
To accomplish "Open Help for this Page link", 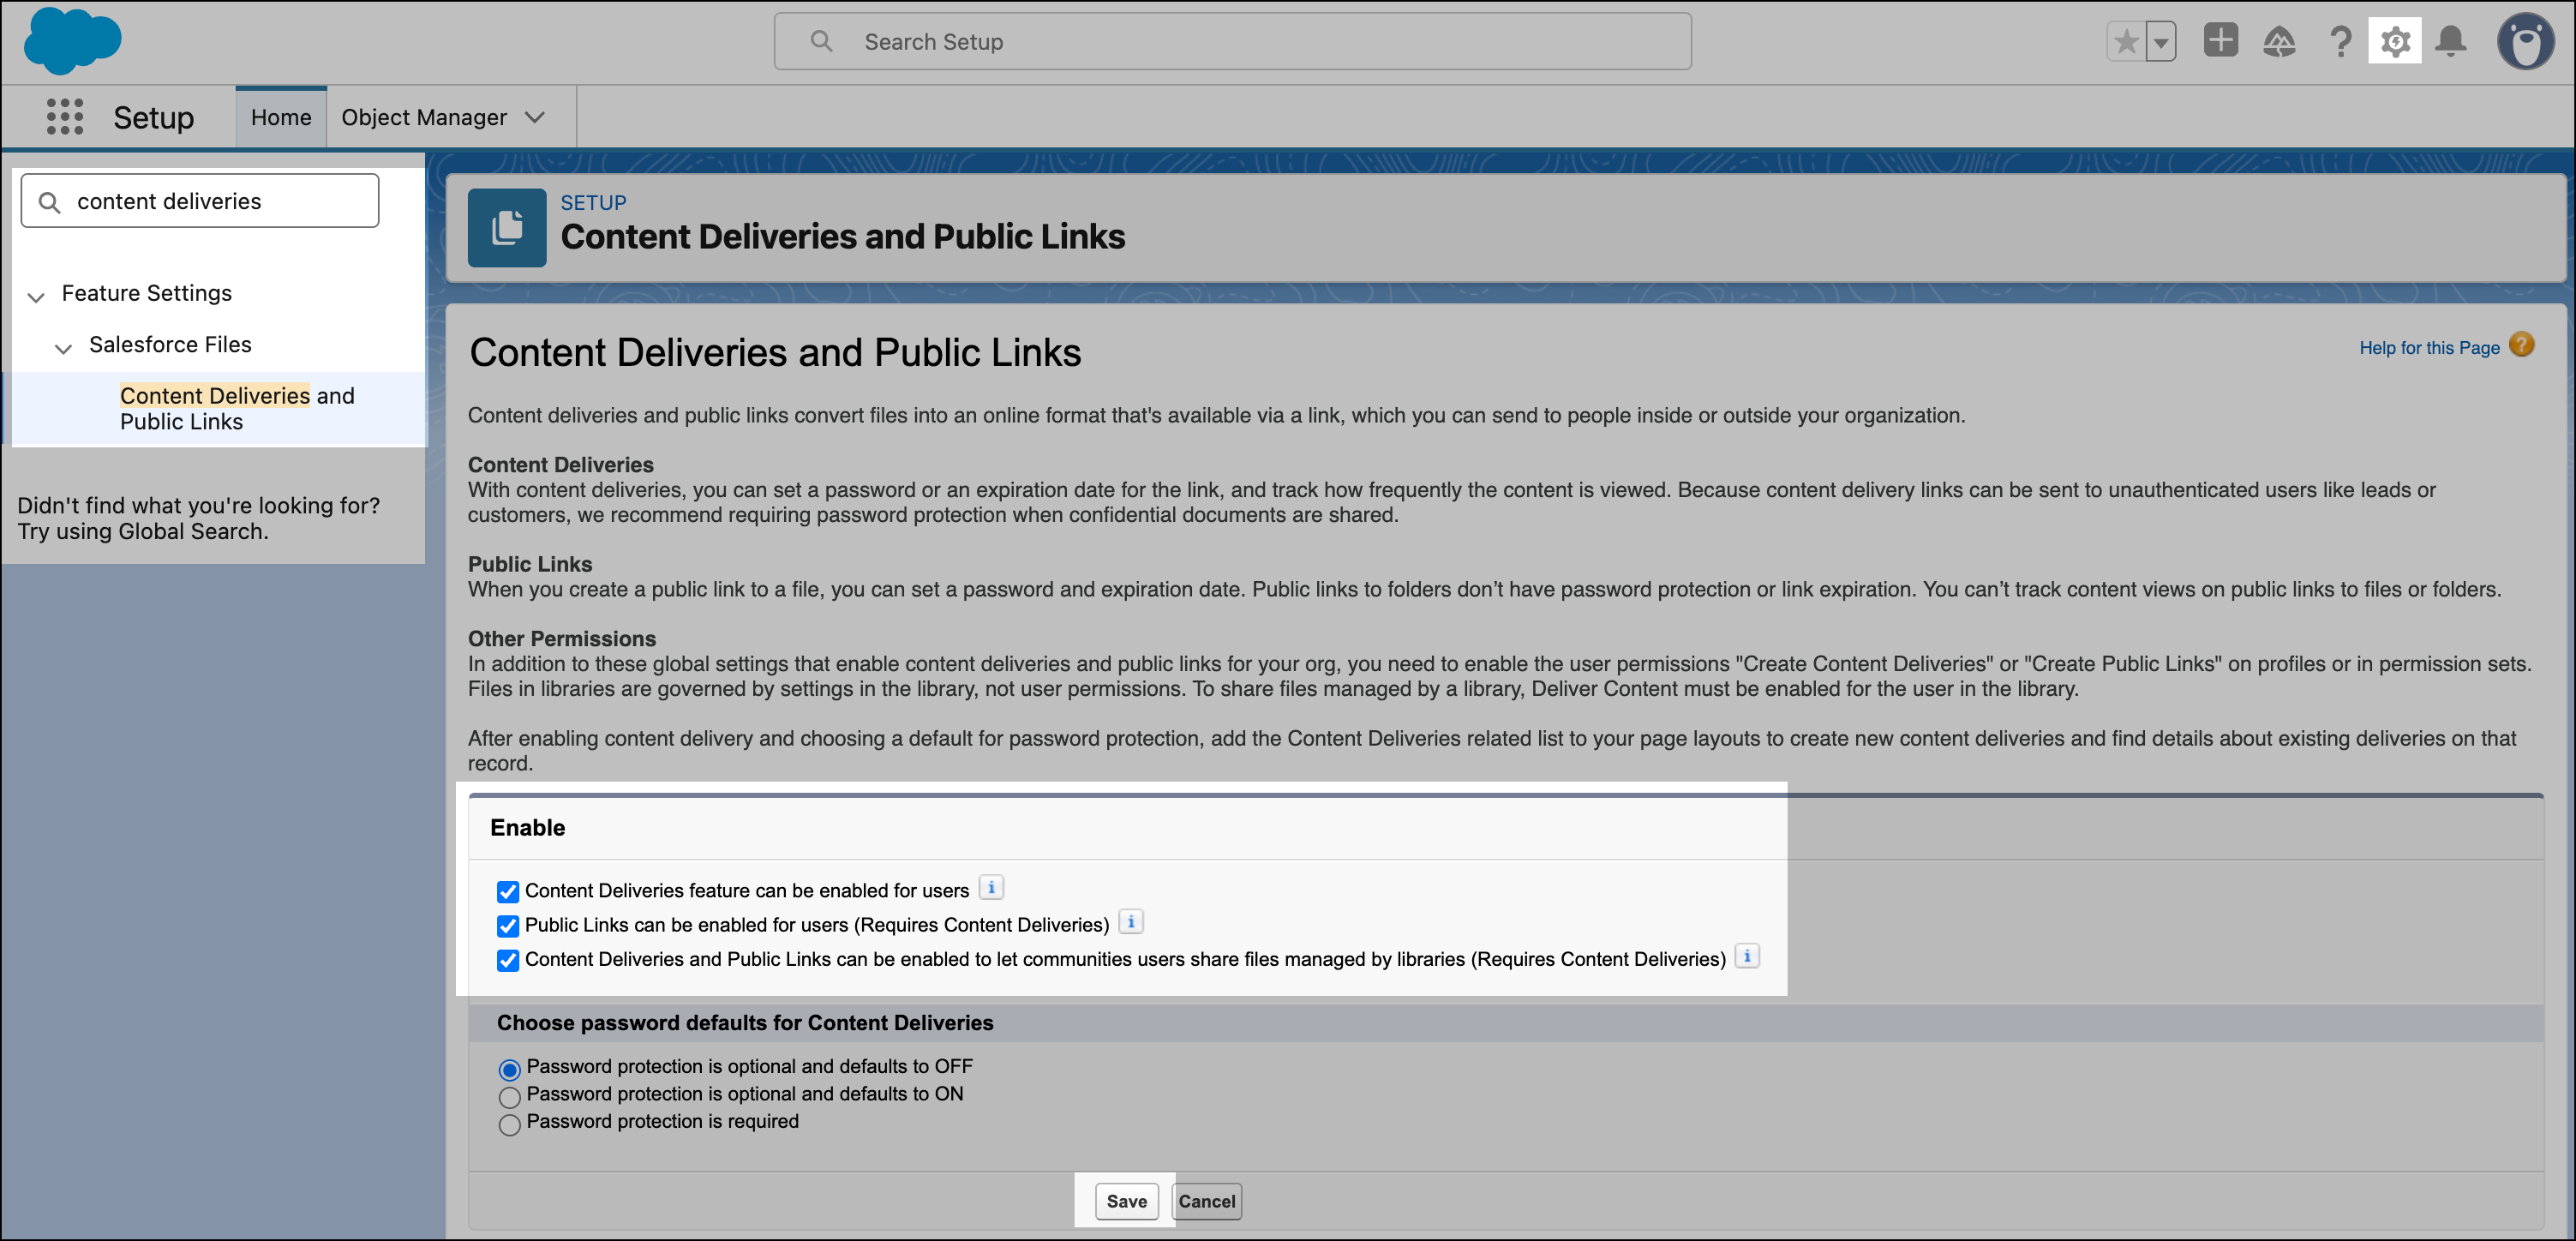I will click(2429, 347).
